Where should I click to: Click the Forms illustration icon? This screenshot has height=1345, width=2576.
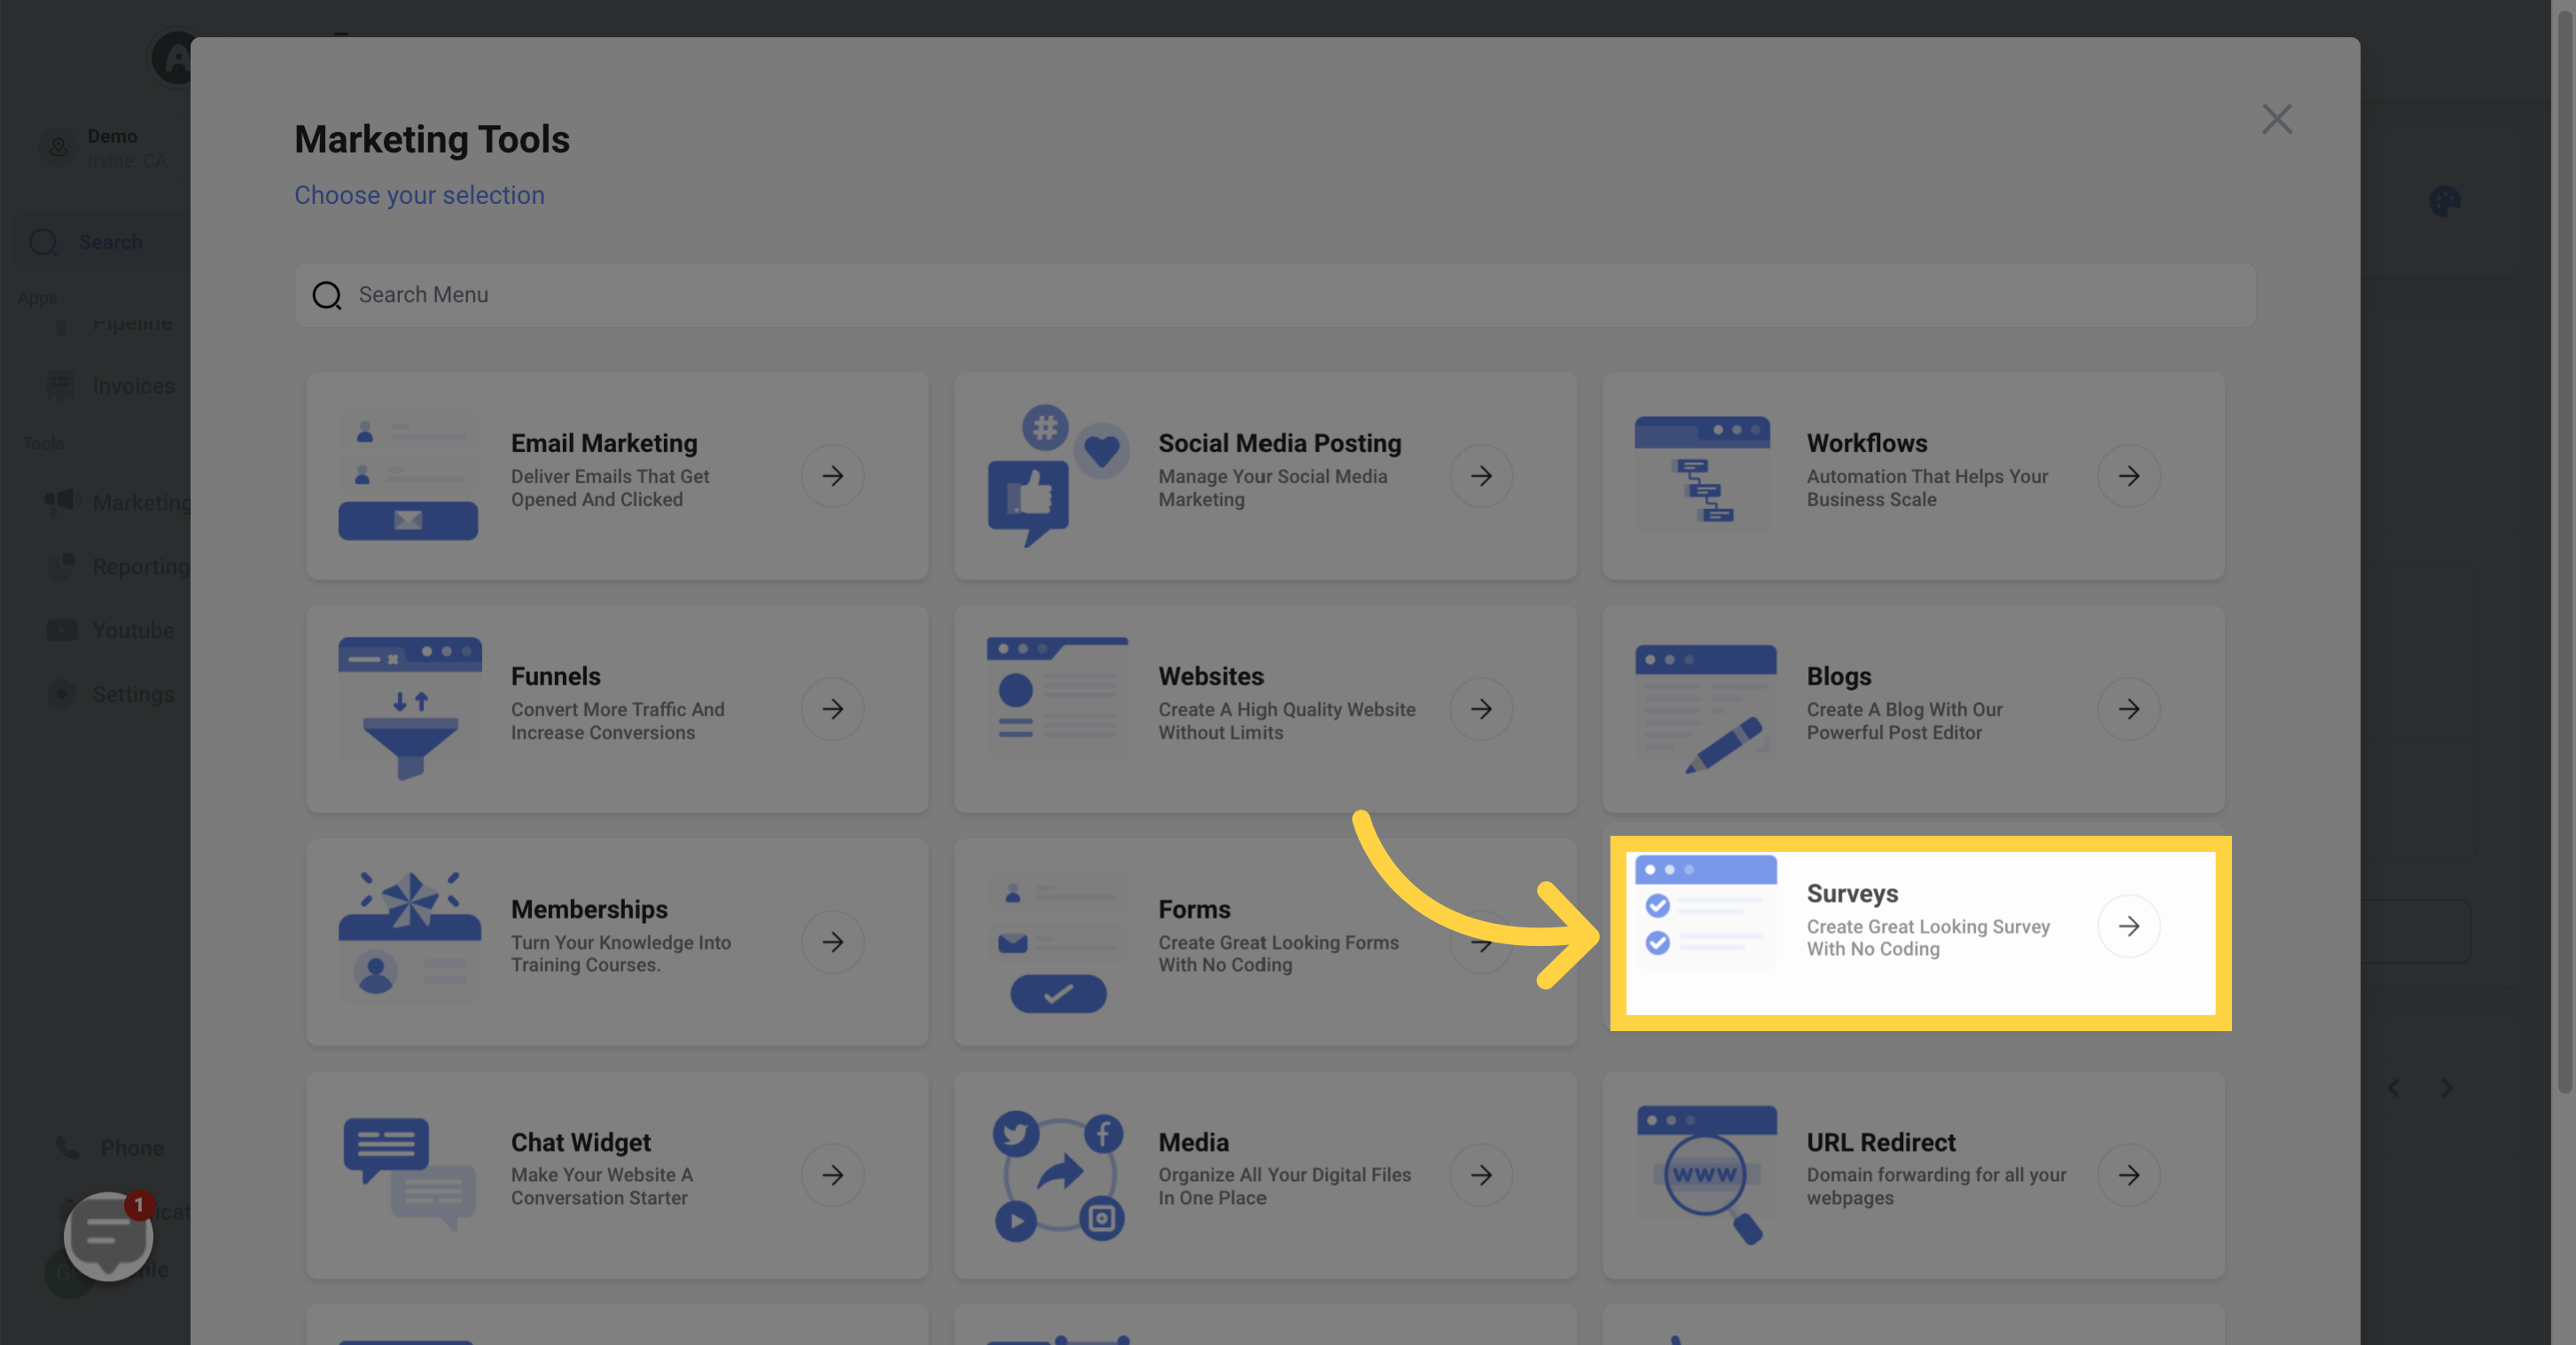click(x=1057, y=944)
